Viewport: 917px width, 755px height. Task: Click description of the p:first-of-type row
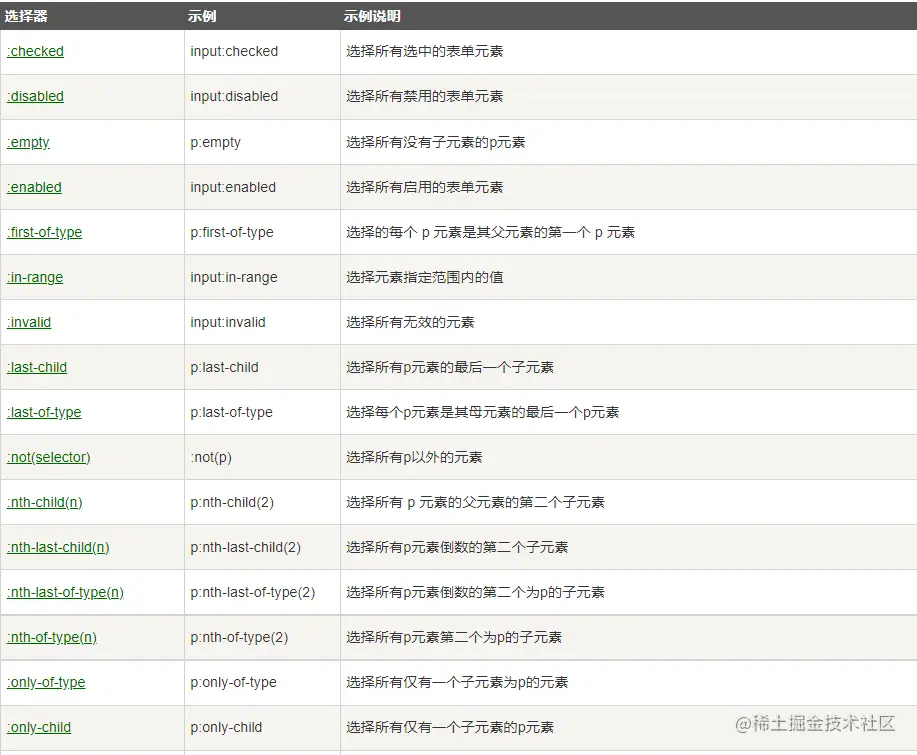(490, 232)
